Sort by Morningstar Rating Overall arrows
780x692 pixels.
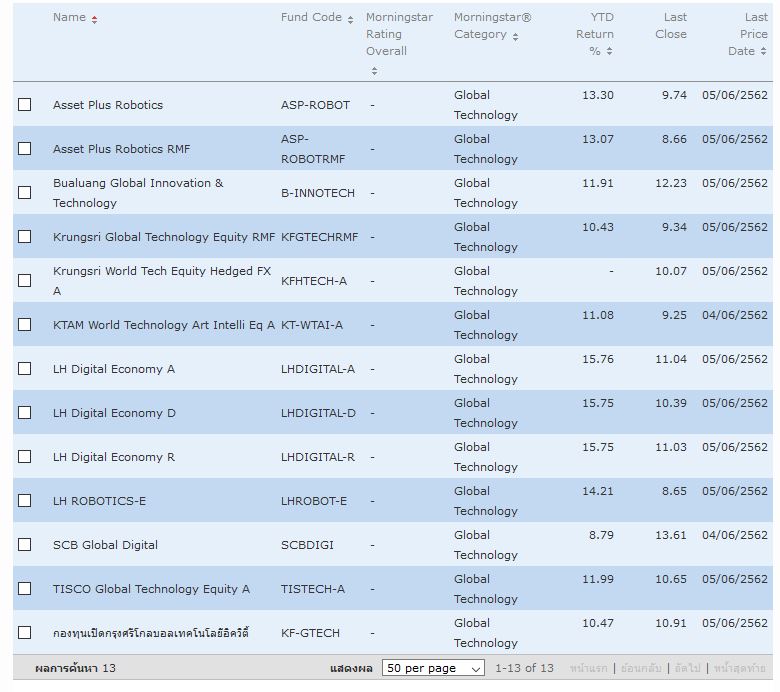[x=374, y=70]
